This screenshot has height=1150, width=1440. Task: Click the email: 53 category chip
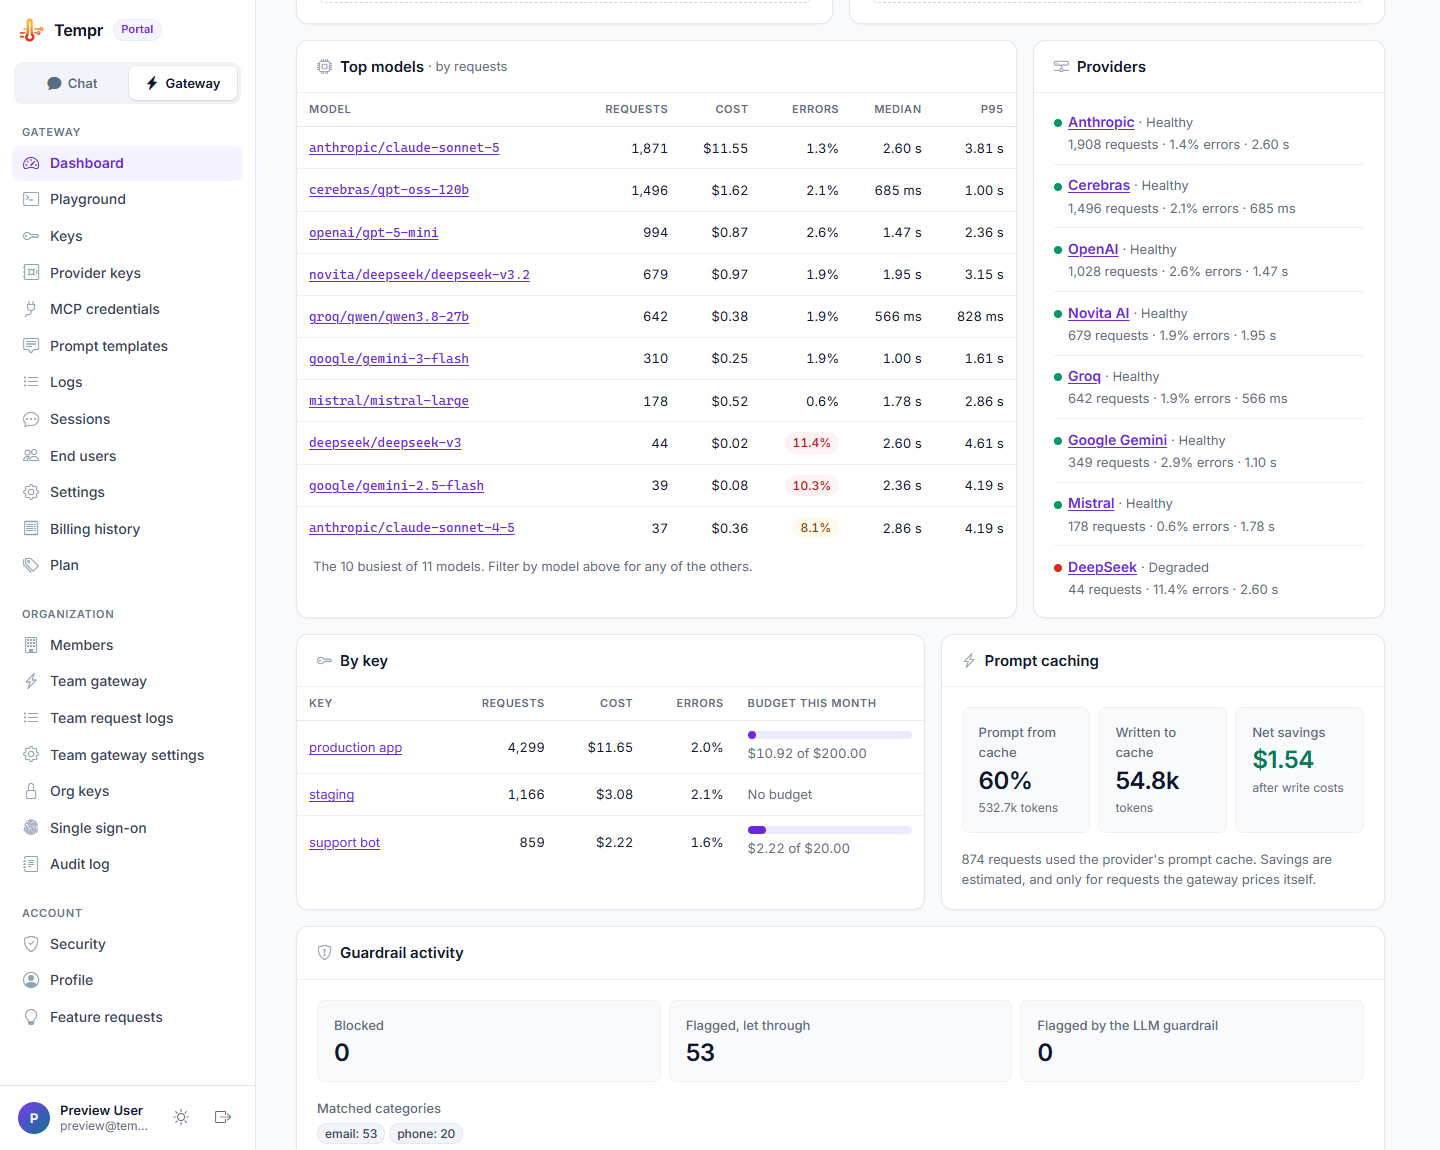(x=351, y=1133)
